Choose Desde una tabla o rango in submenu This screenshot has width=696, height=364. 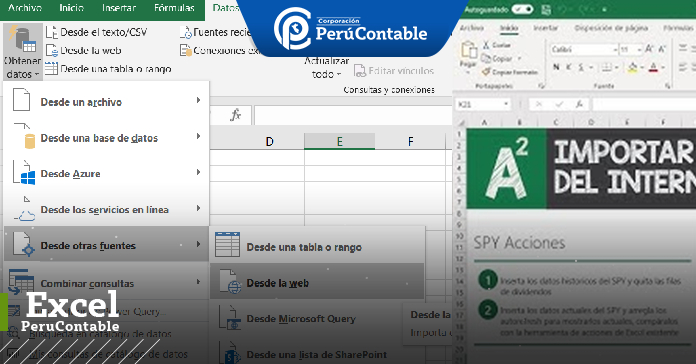[318, 246]
